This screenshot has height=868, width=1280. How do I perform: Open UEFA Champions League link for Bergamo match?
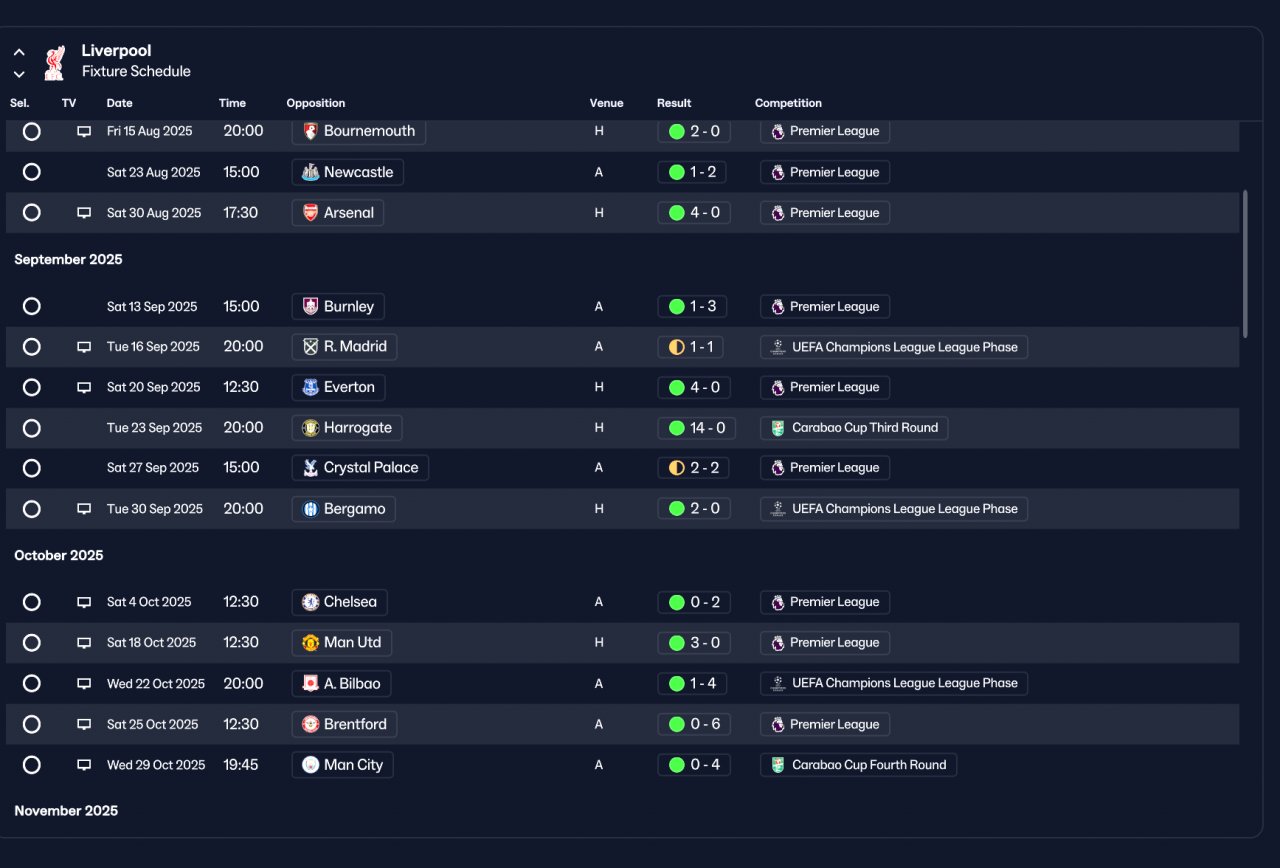click(x=894, y=509)
